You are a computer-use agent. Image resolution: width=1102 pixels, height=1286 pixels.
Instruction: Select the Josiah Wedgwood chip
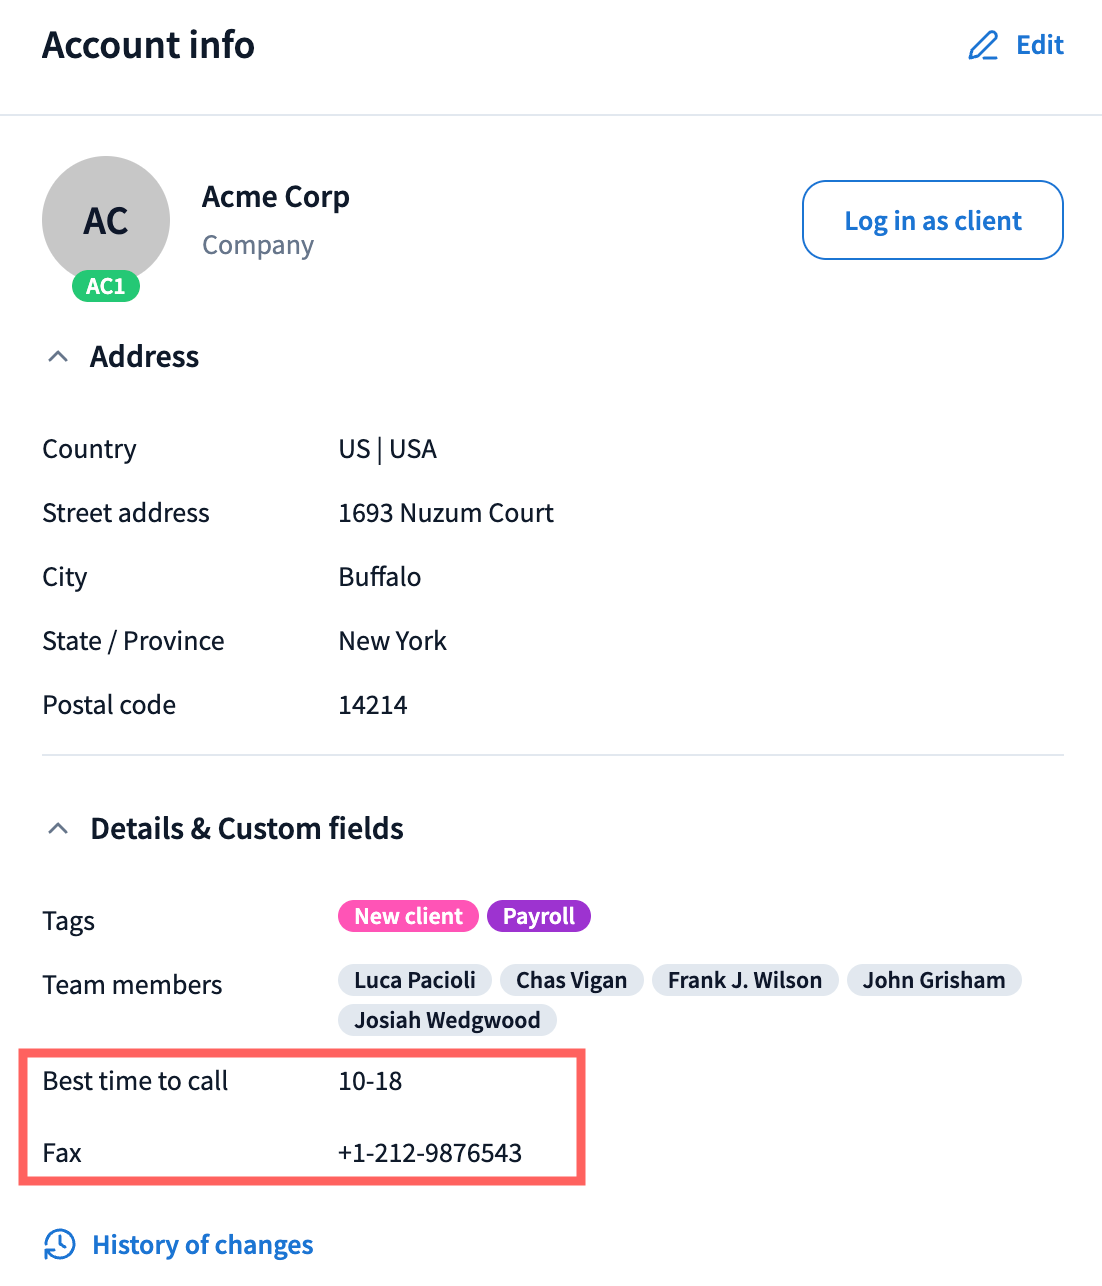(x=447, y=1020)
